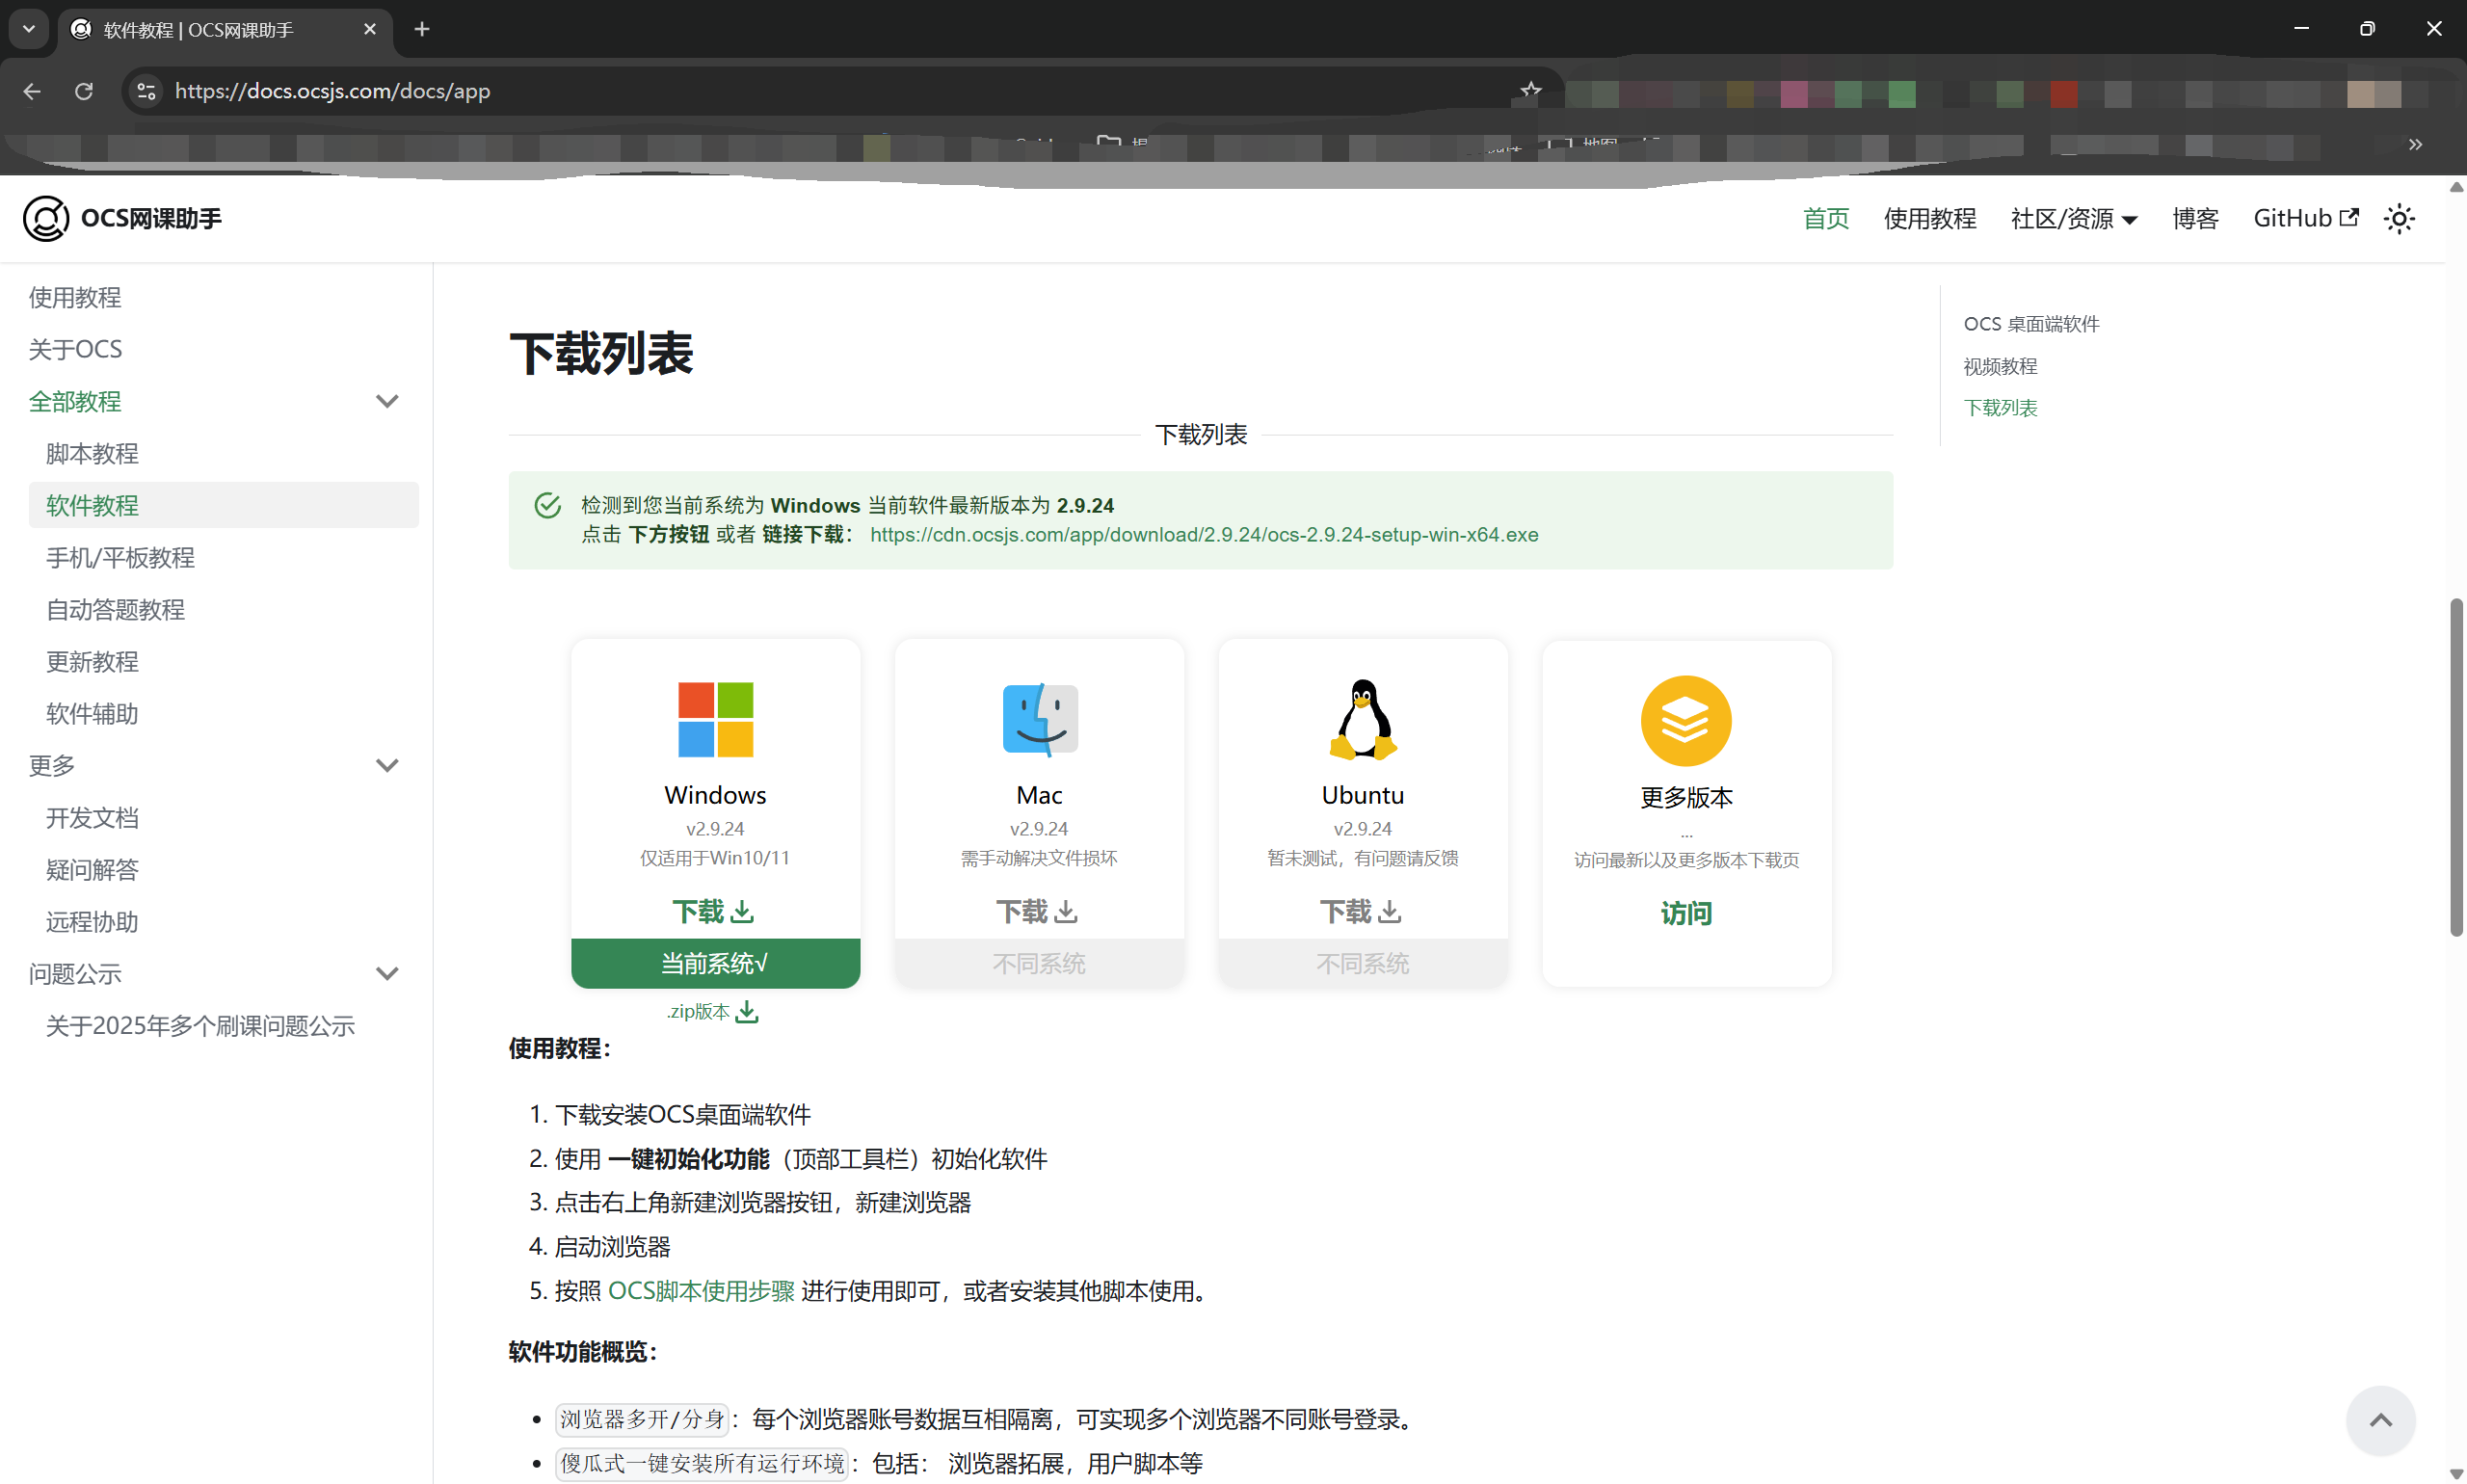Click the green check circle in notice
The image size is (2467, 1484).
click(547, 505)
